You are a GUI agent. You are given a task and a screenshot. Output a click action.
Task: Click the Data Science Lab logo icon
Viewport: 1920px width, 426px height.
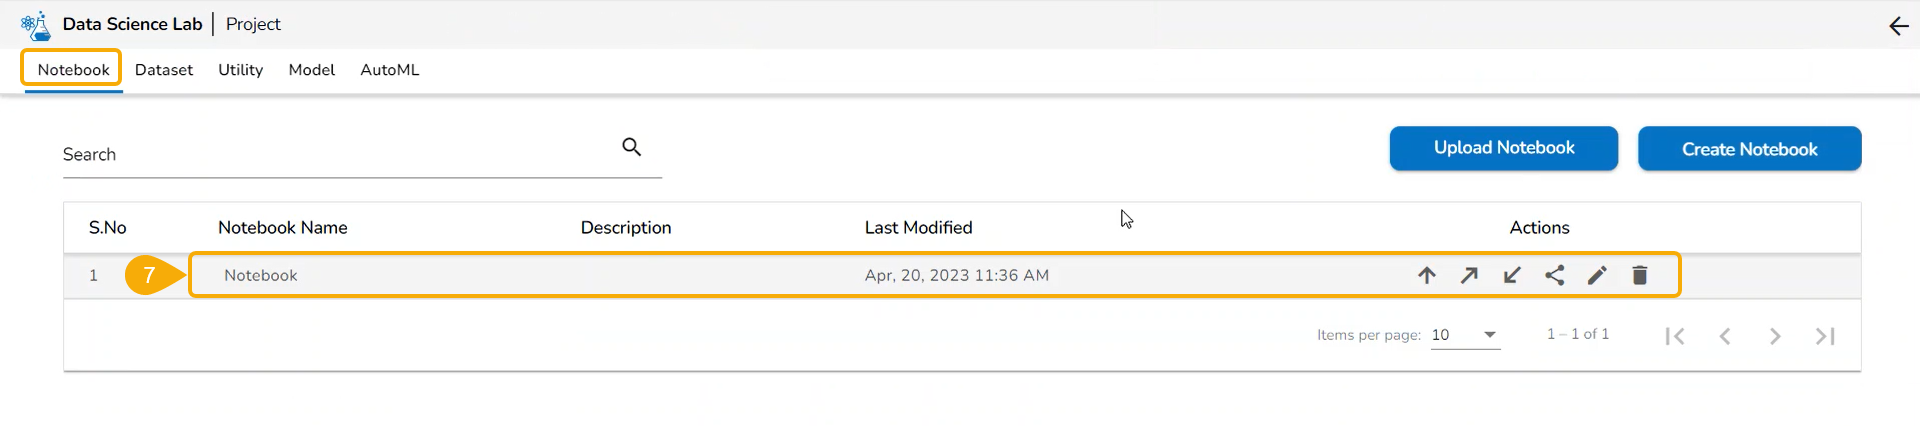pos(36,25)
